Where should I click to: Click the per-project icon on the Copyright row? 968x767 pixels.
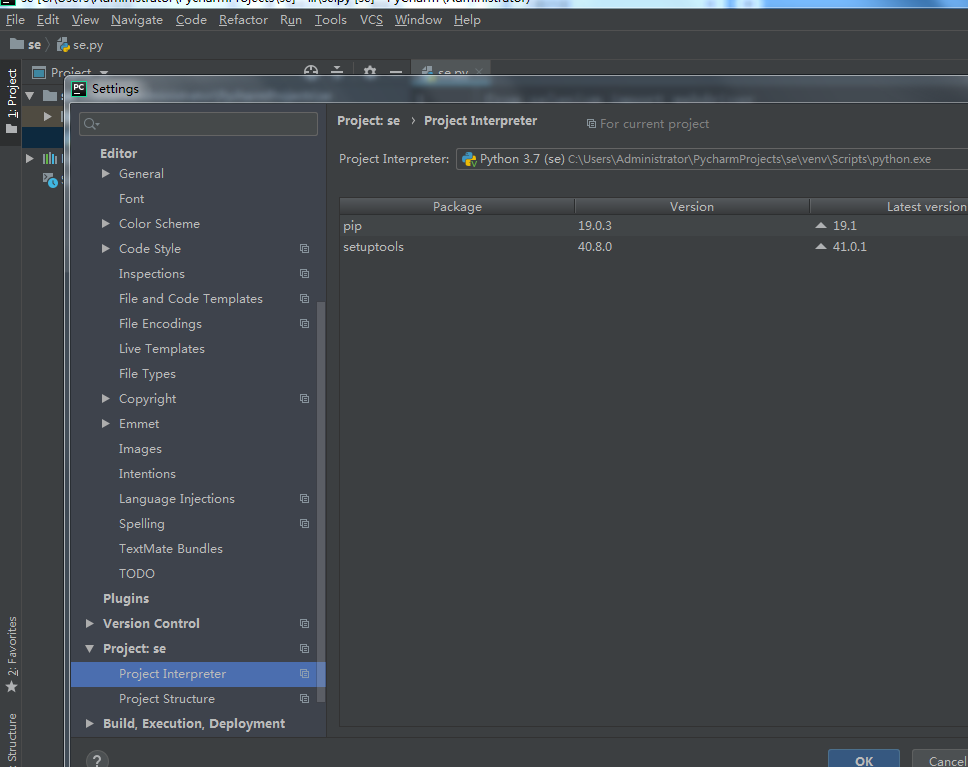(304, 399)
